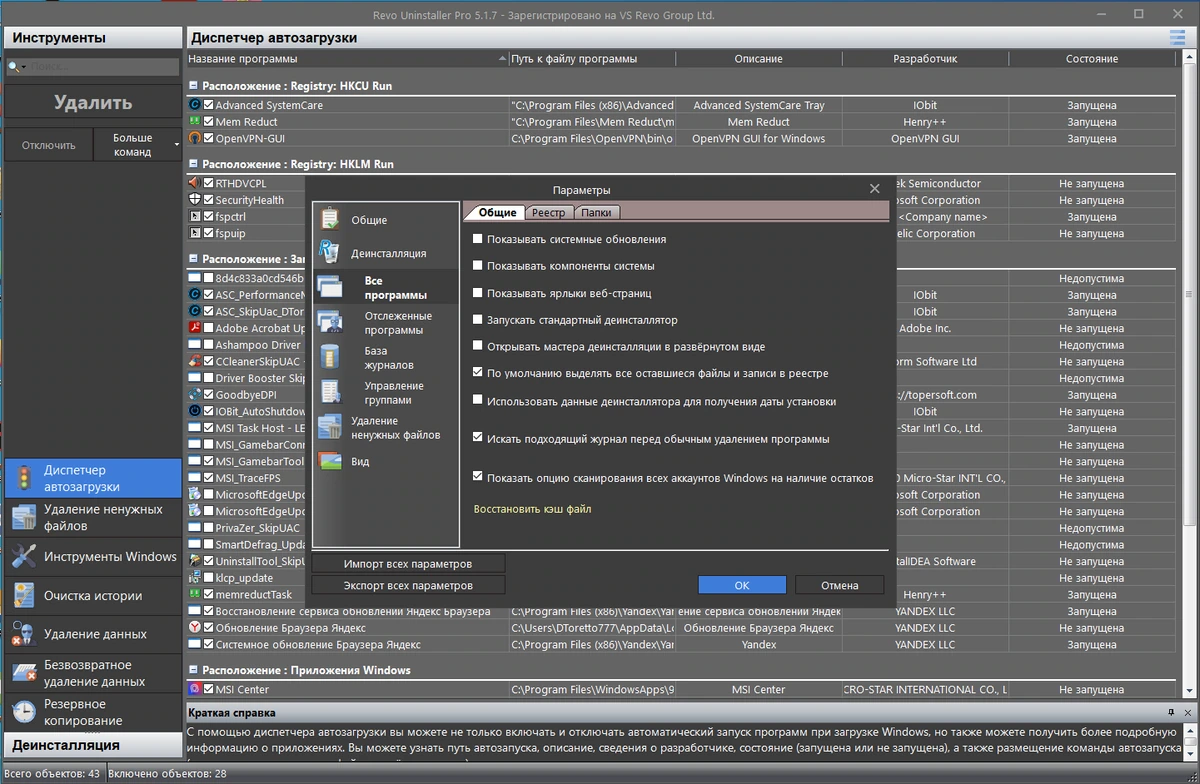Collapse the Приложения Windows group
1200x784 pixels.
pos(194,670)
